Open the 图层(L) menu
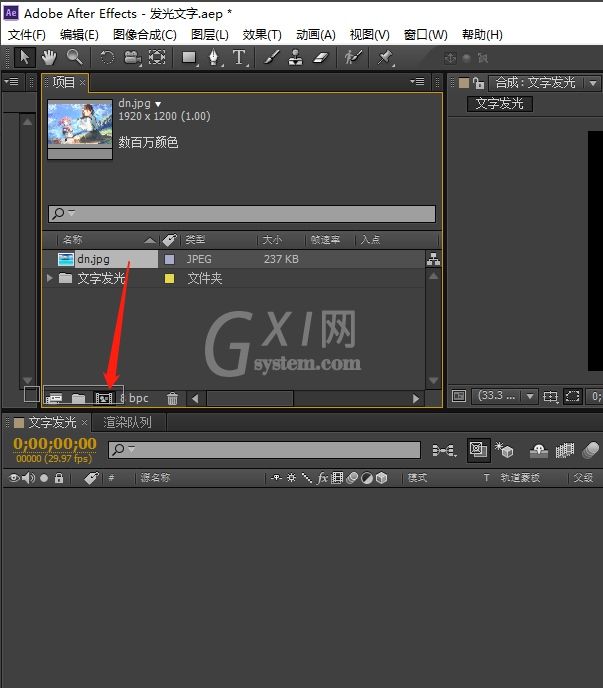Viewport: 603px width, 688px height. [210, 35]
